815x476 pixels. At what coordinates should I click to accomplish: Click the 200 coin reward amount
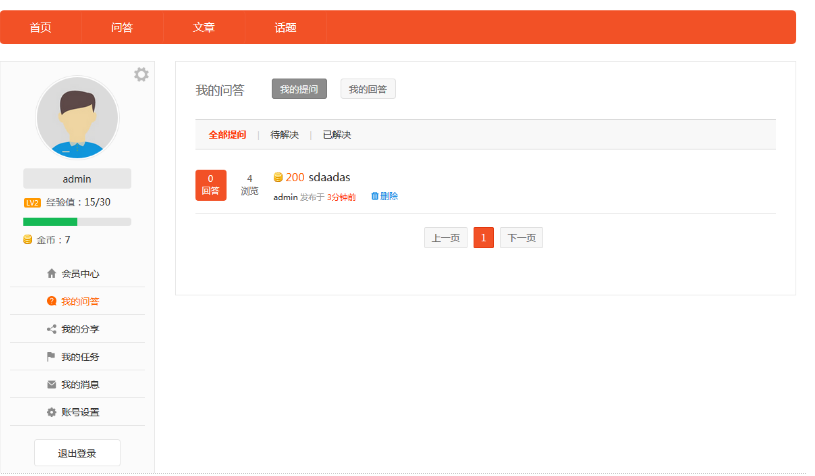click(295, 177)
